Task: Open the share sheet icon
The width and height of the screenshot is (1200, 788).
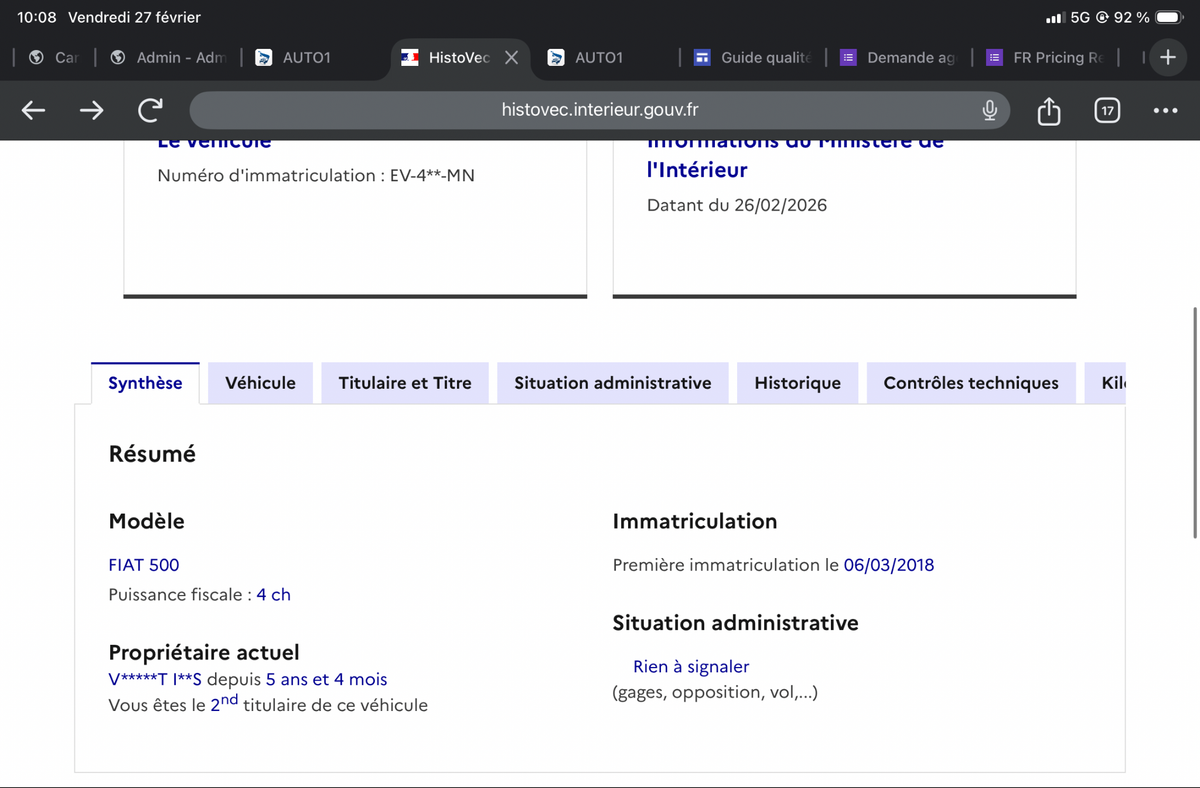Action: click(1048, 110)
